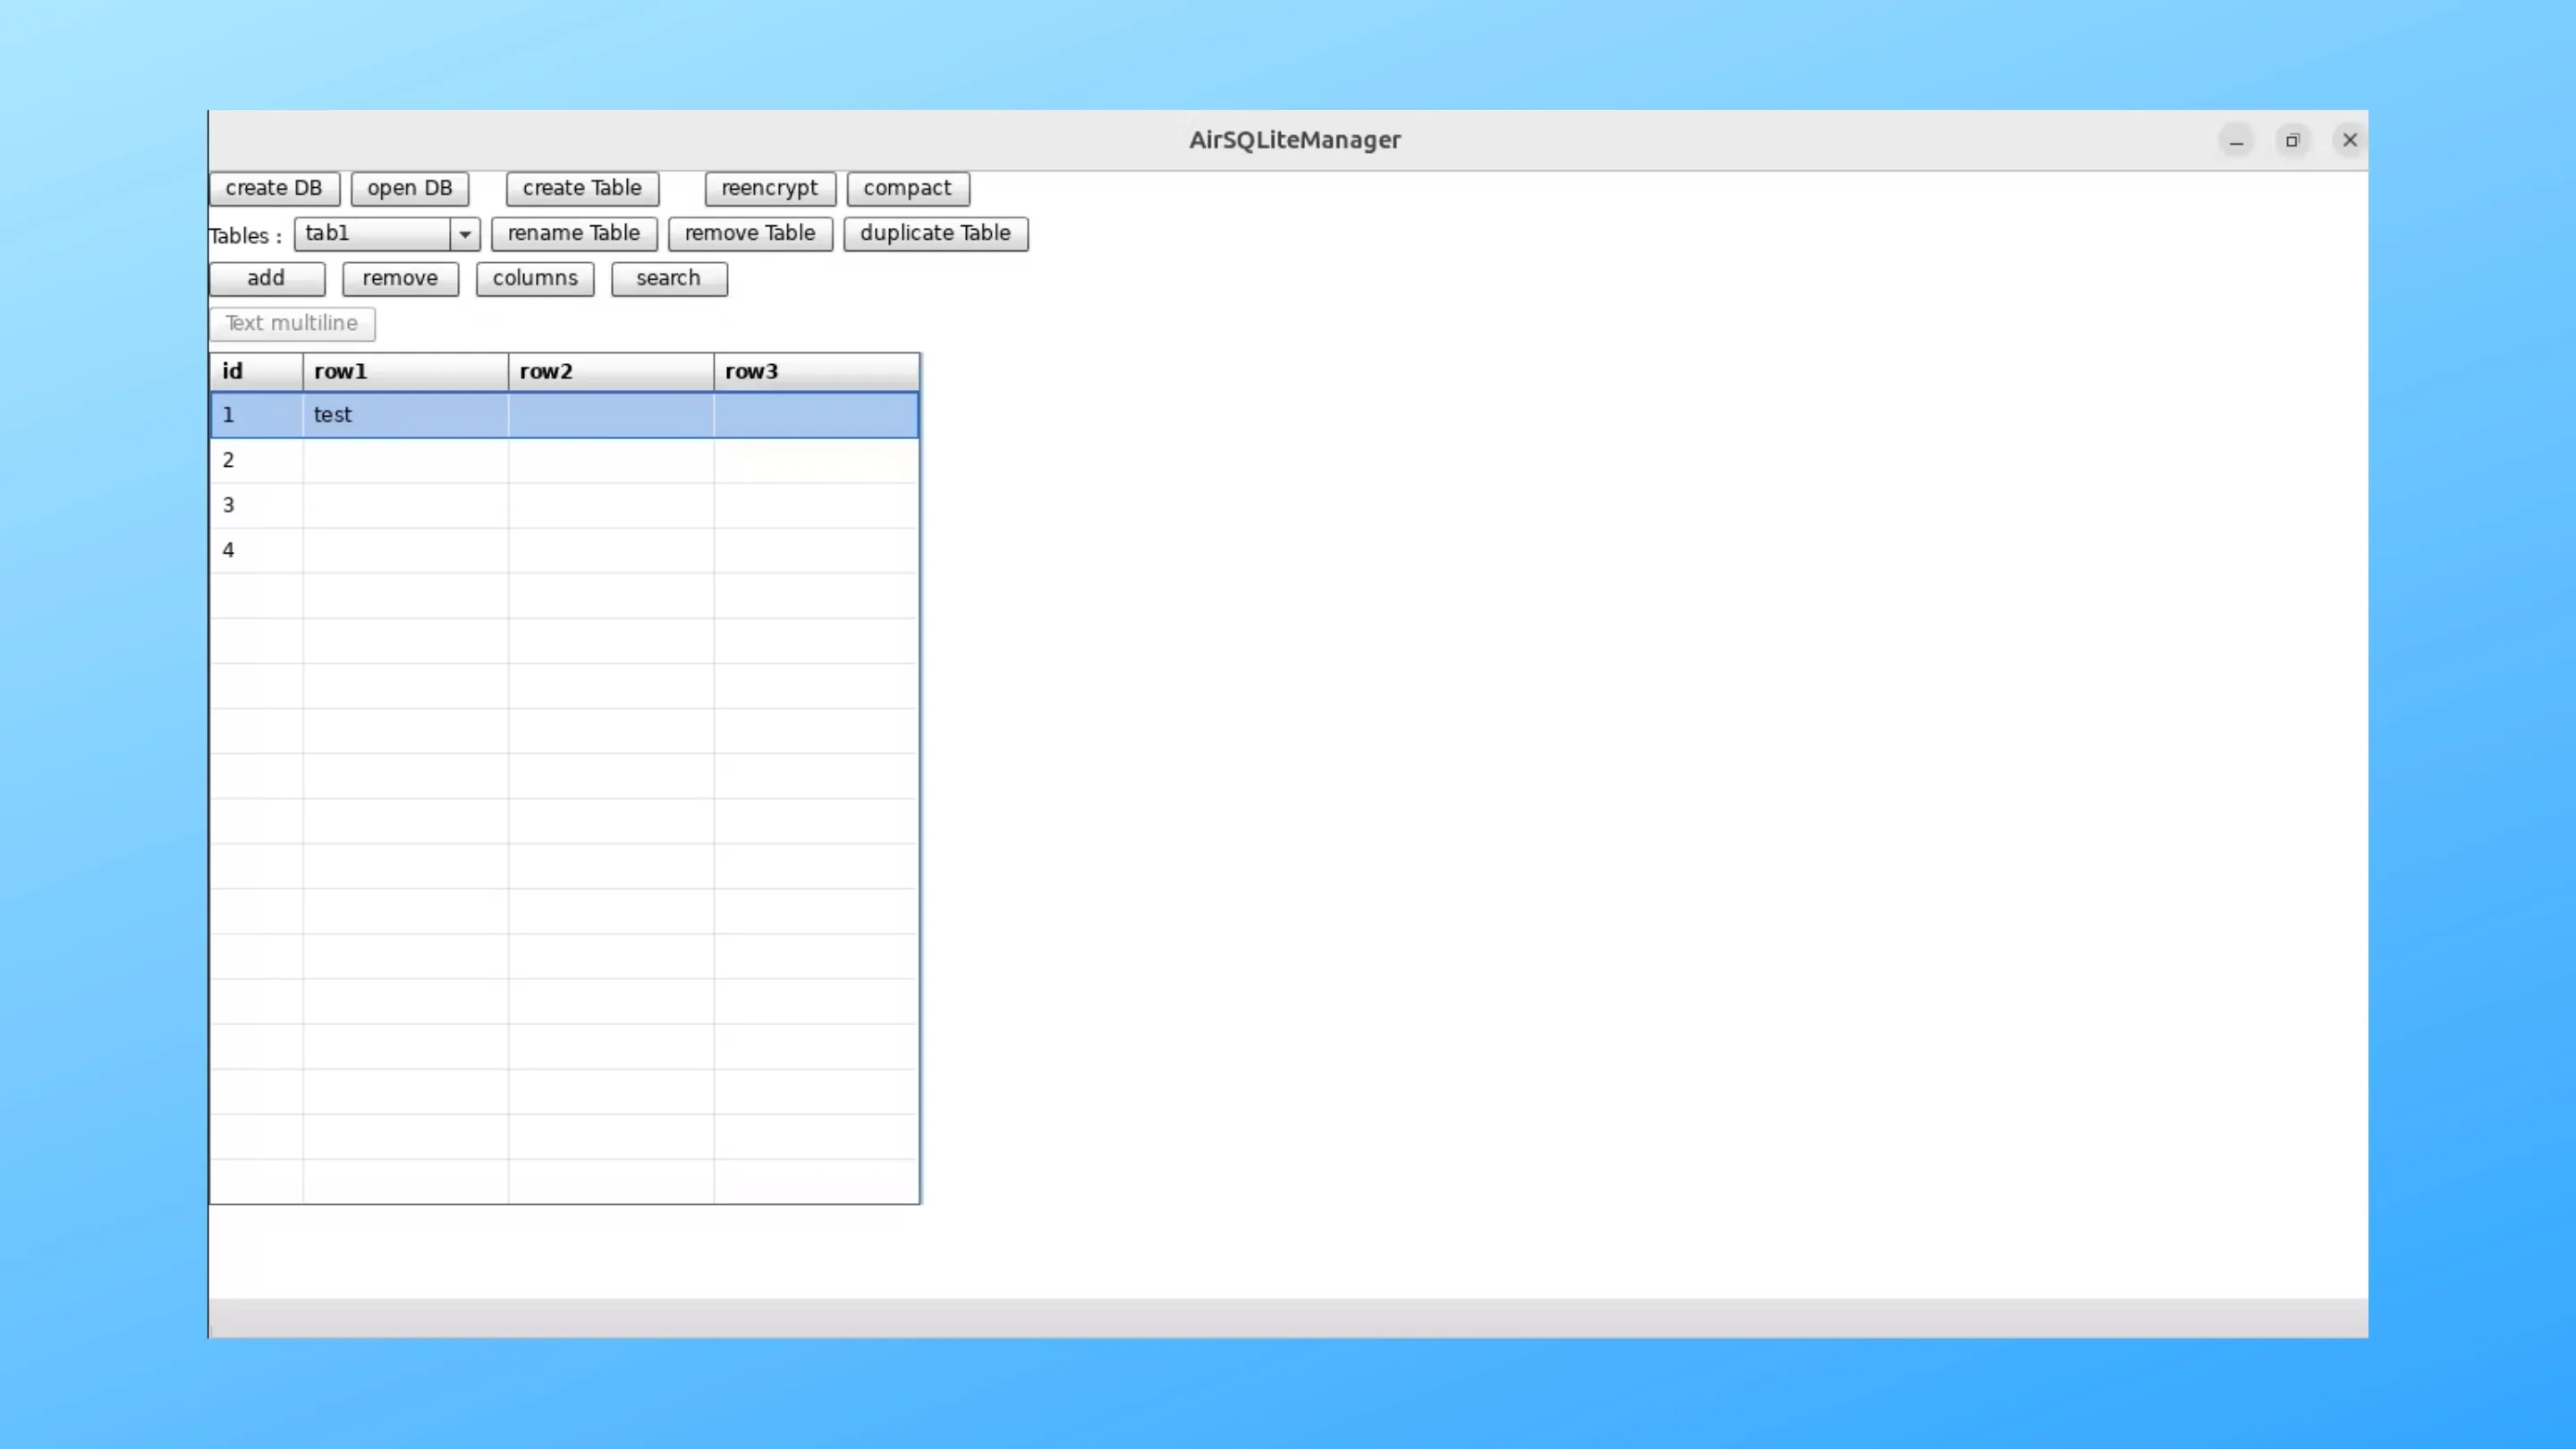This screenshot has height=1449, width=2576.
Task: Click the search button
Action: point(668,278)
